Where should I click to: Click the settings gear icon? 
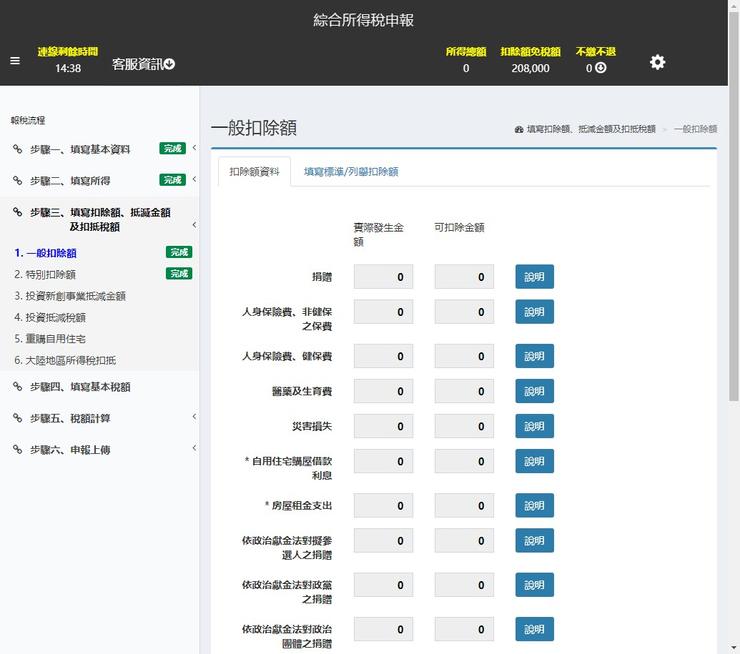(657, 62)
